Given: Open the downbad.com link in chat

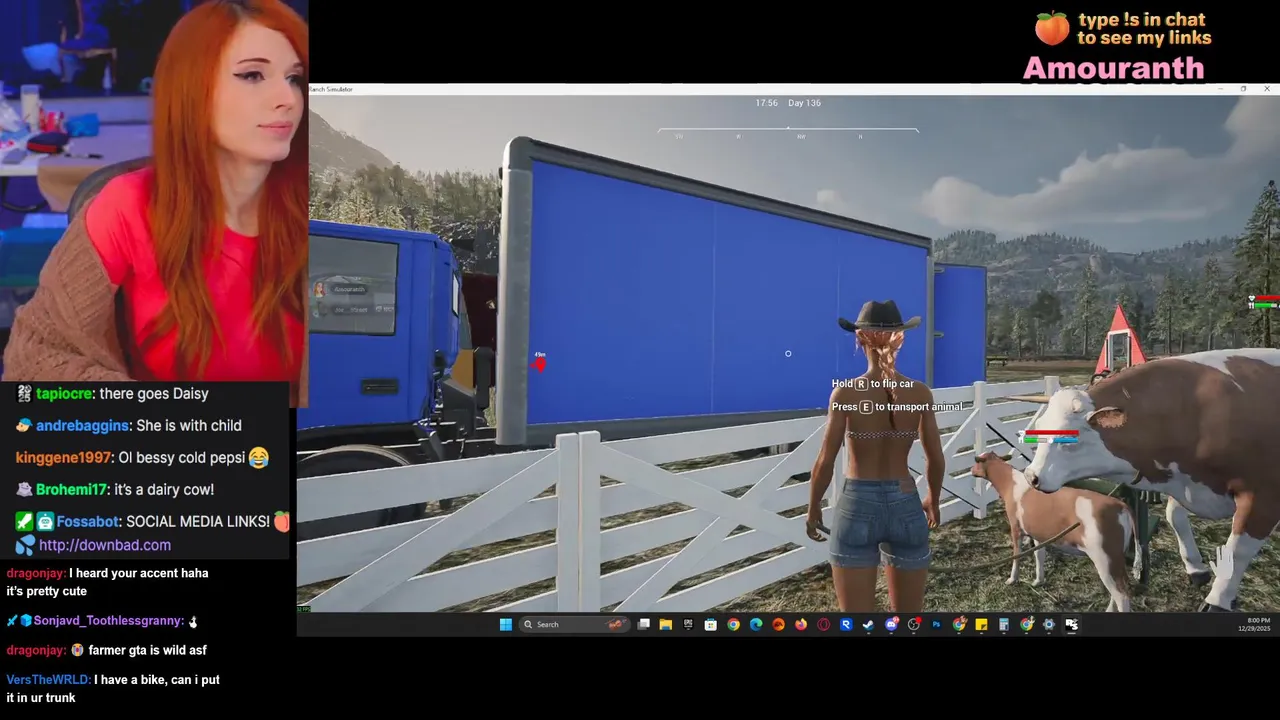Looking at the screenshot, I should pos(105,545).
